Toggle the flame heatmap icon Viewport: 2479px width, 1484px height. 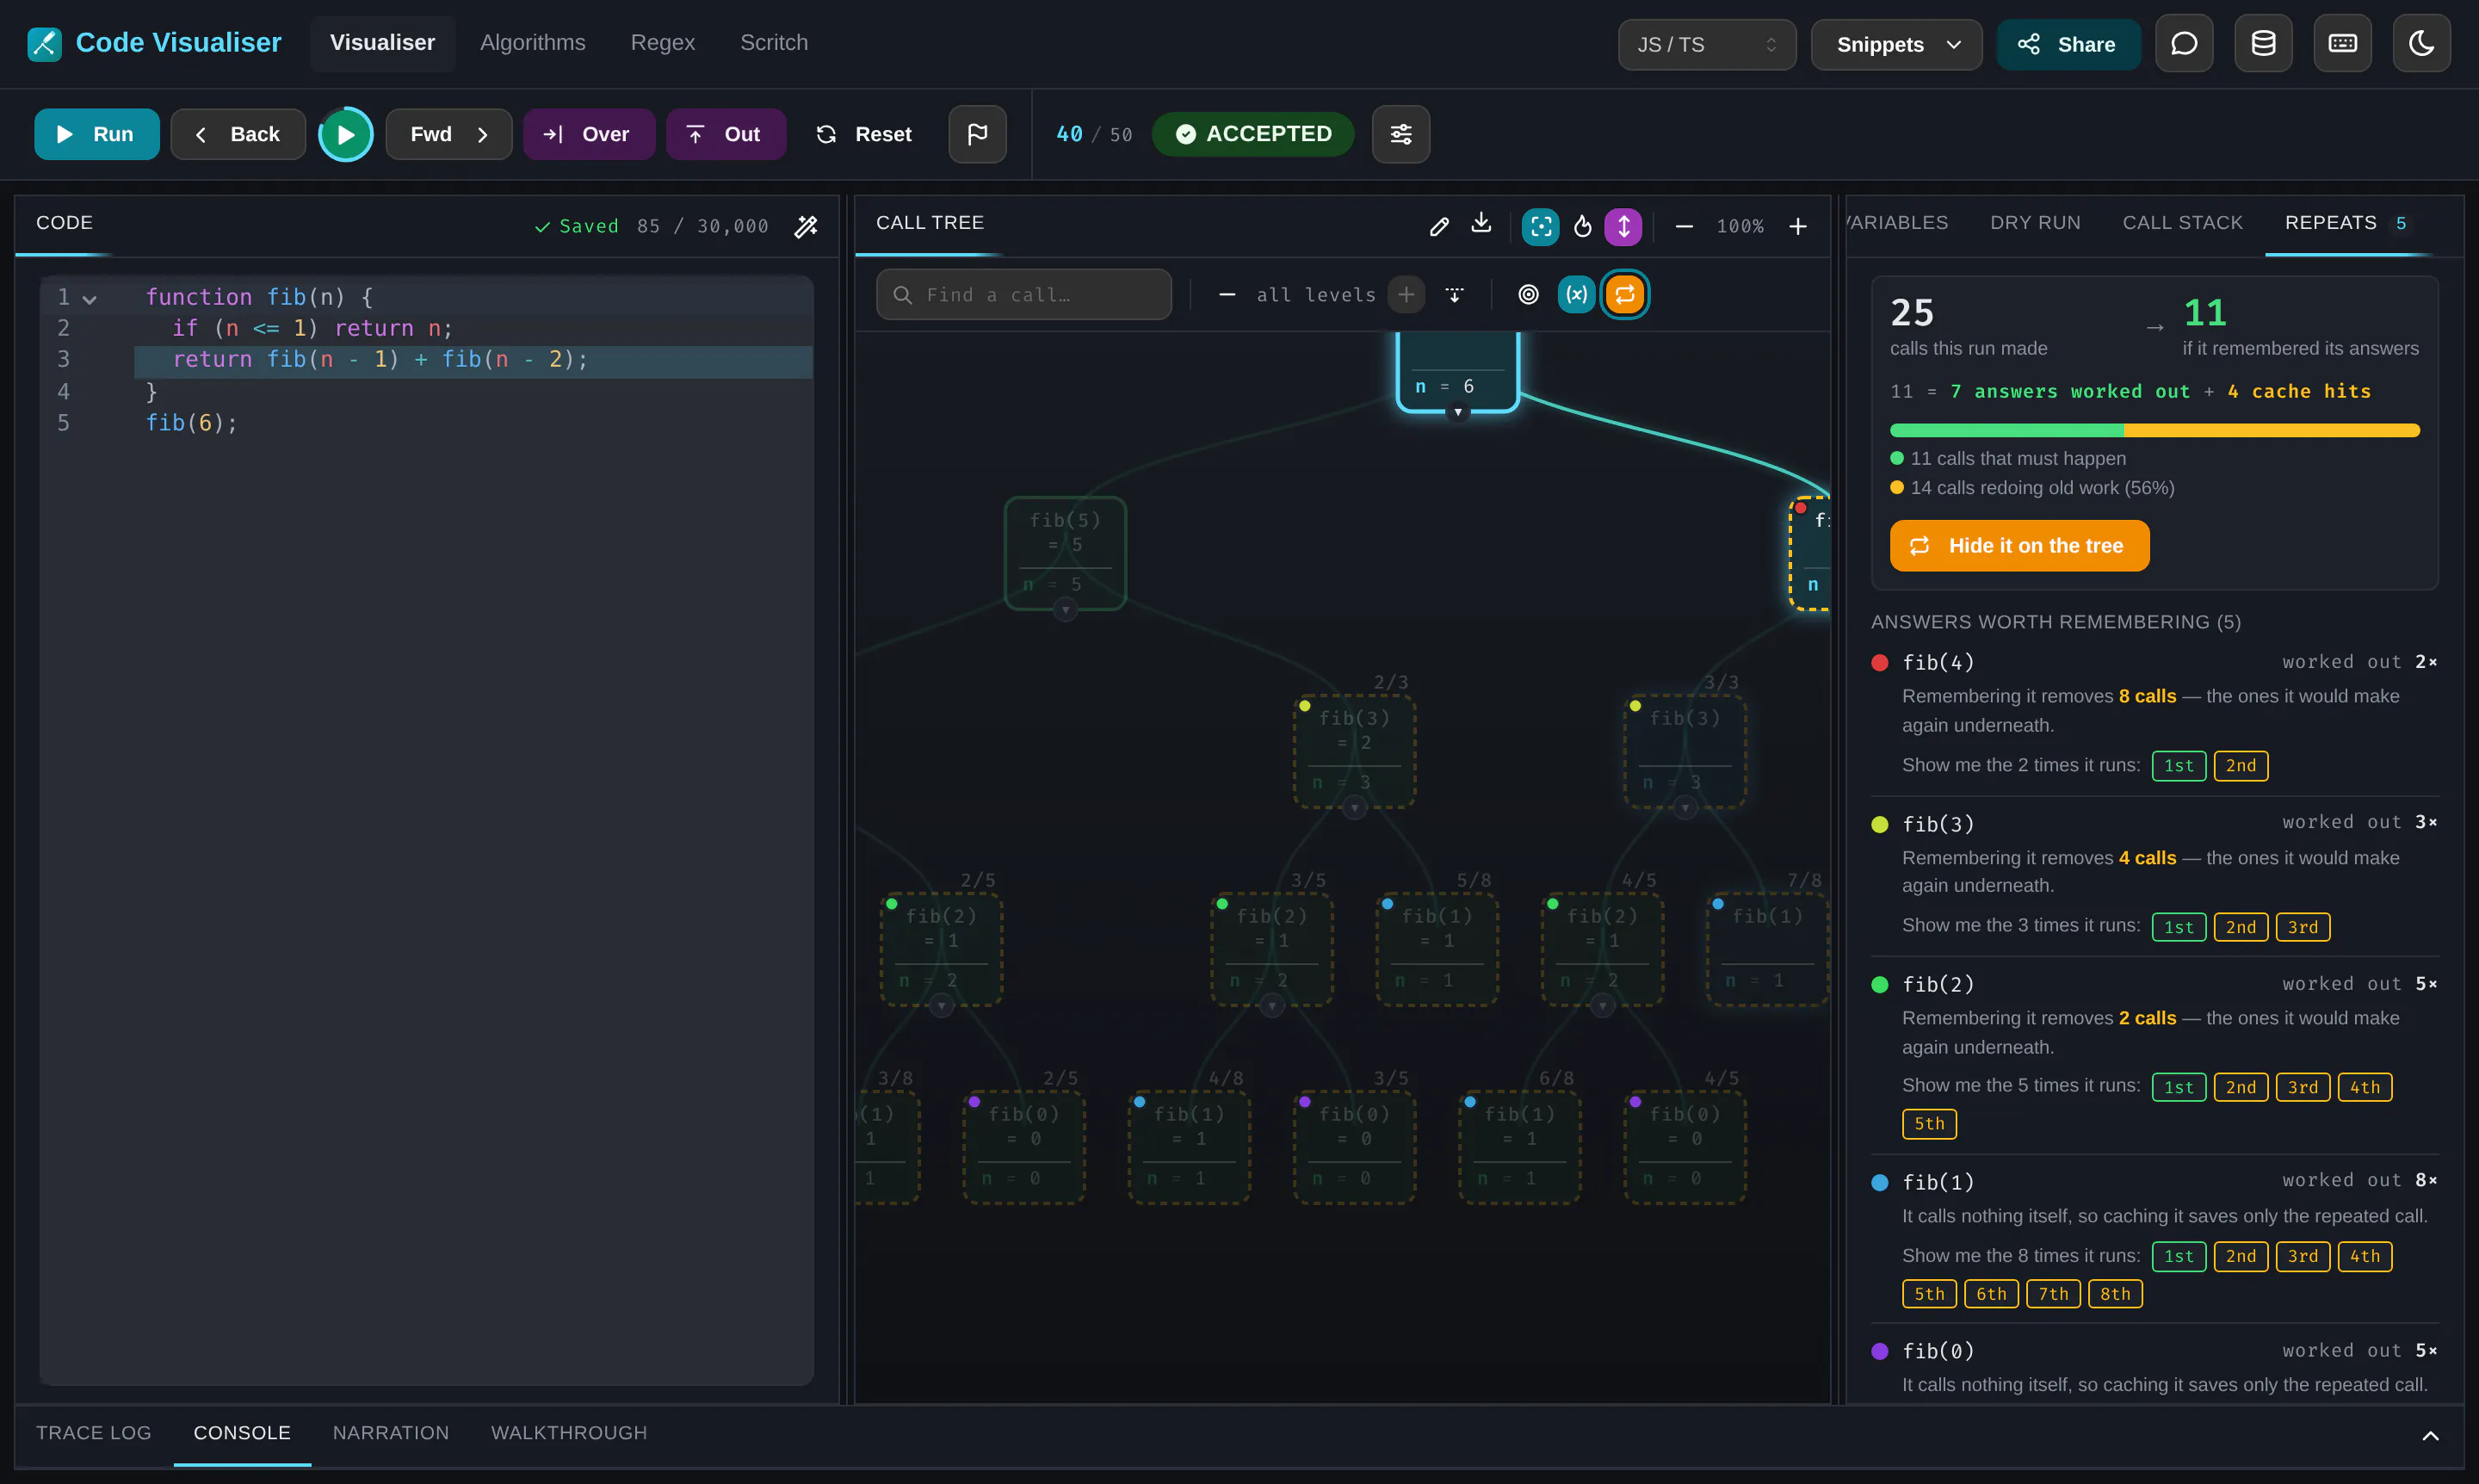point(1582,226)
